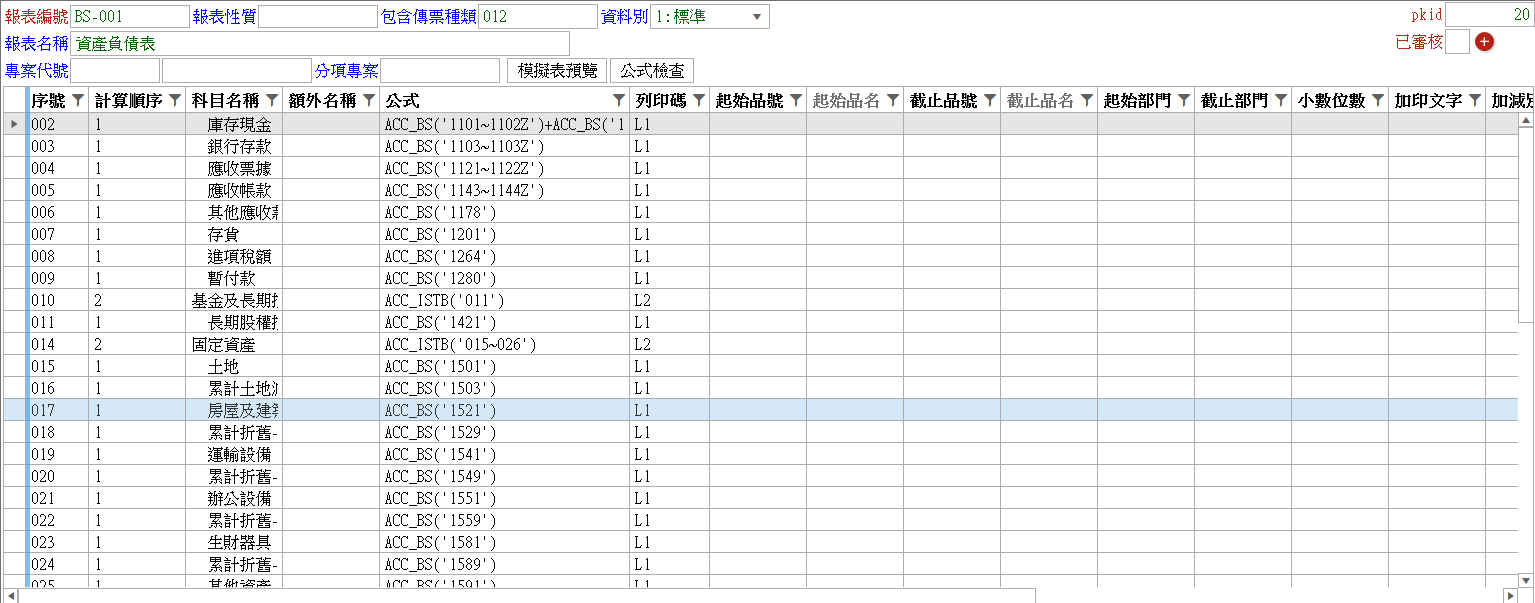The image size is (1535, 603).
Task: Click the first 專案代號 input field
Action: pyautogui.click(x=115, y=71)
